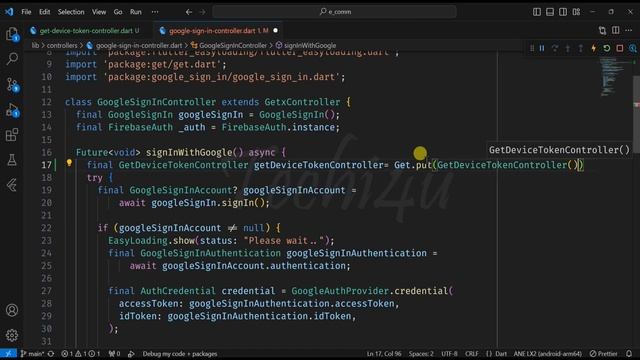Toggle the primary side bar layout
This screenshot has width=640, height=360.
(x=537, y=12)
